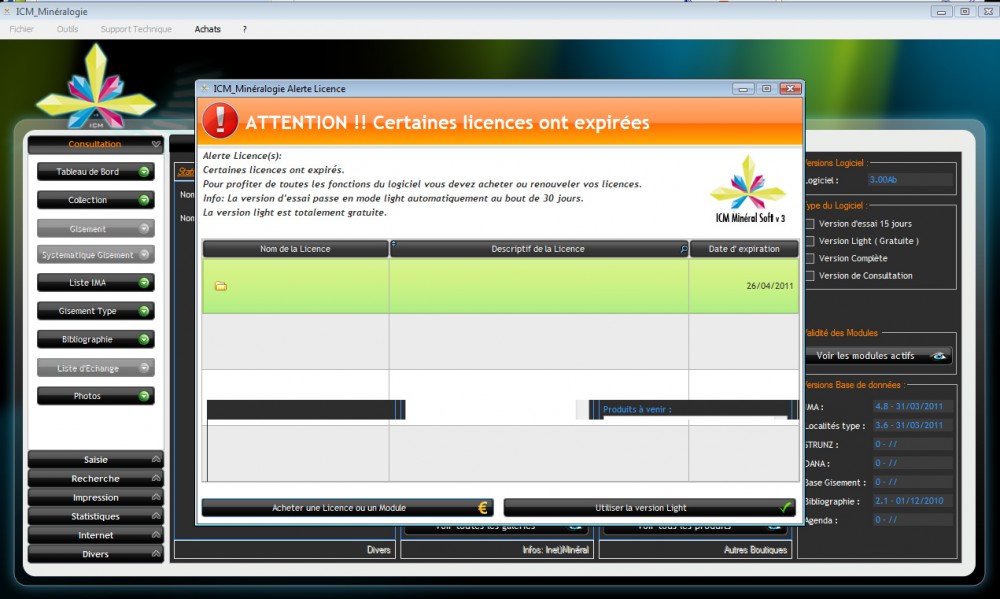Click Infos: Inet)Minéral tab at bottom
The width and height of the screenshot is (1000, 599).
(x=497, y=550)
